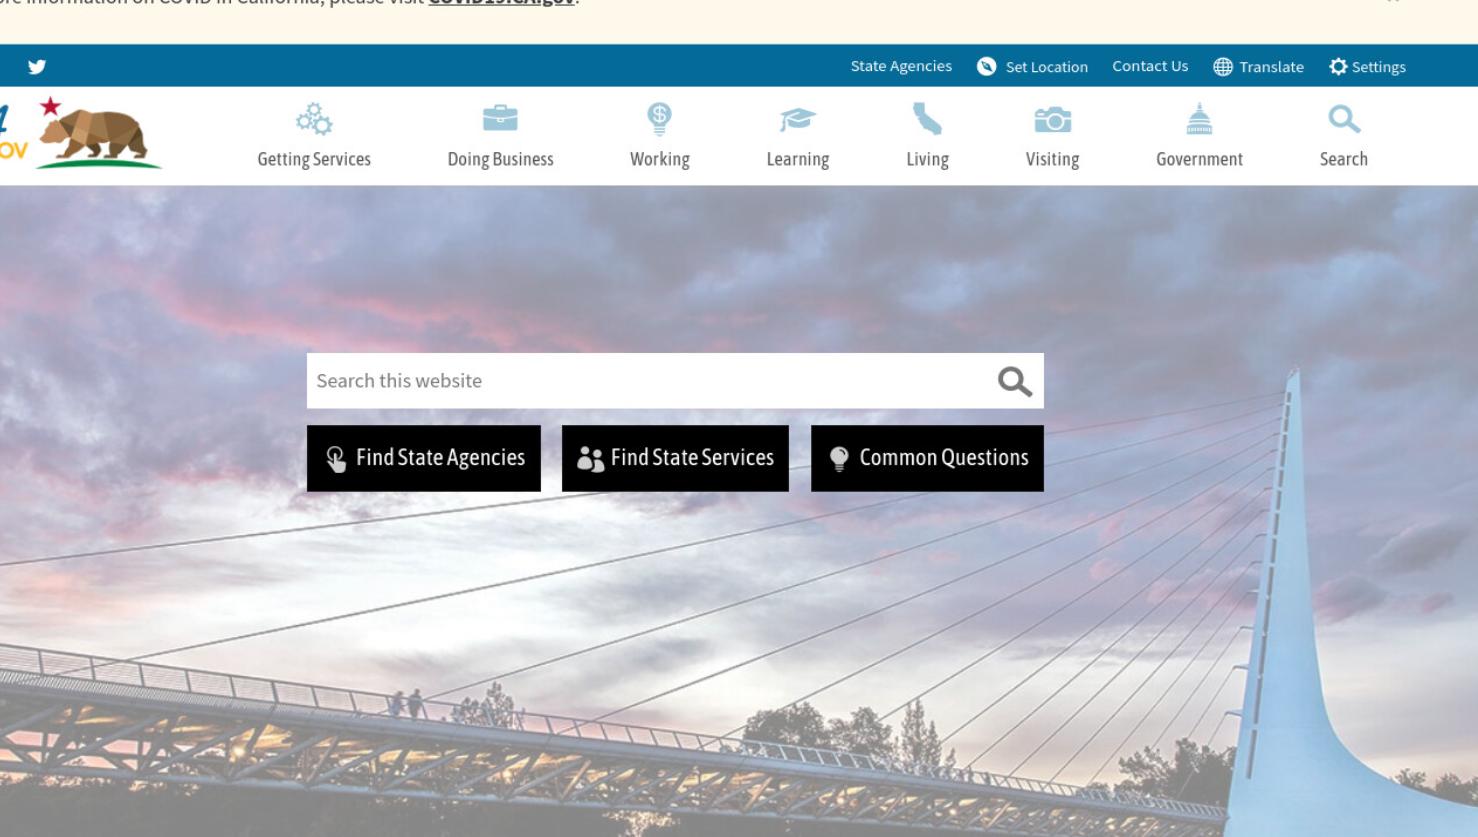Open the Translate text option

pos(1271,67)
